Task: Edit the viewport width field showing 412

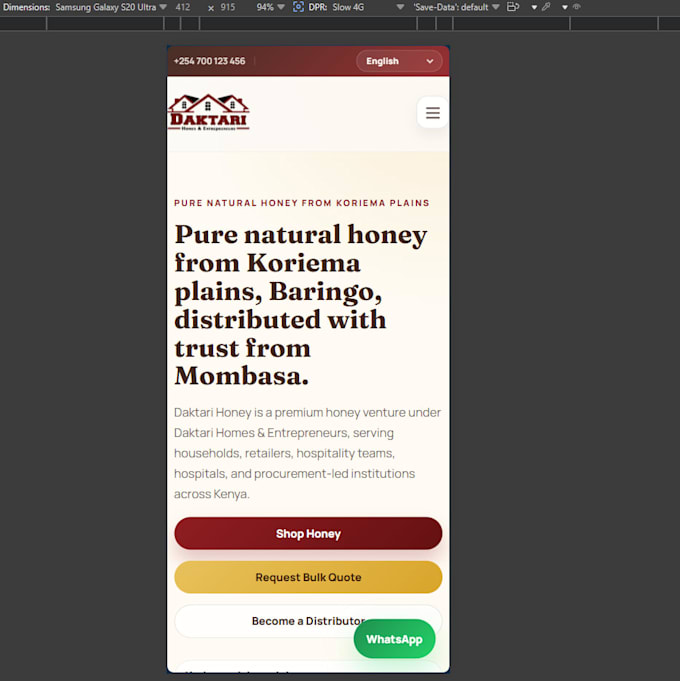Action: [183, 7]
